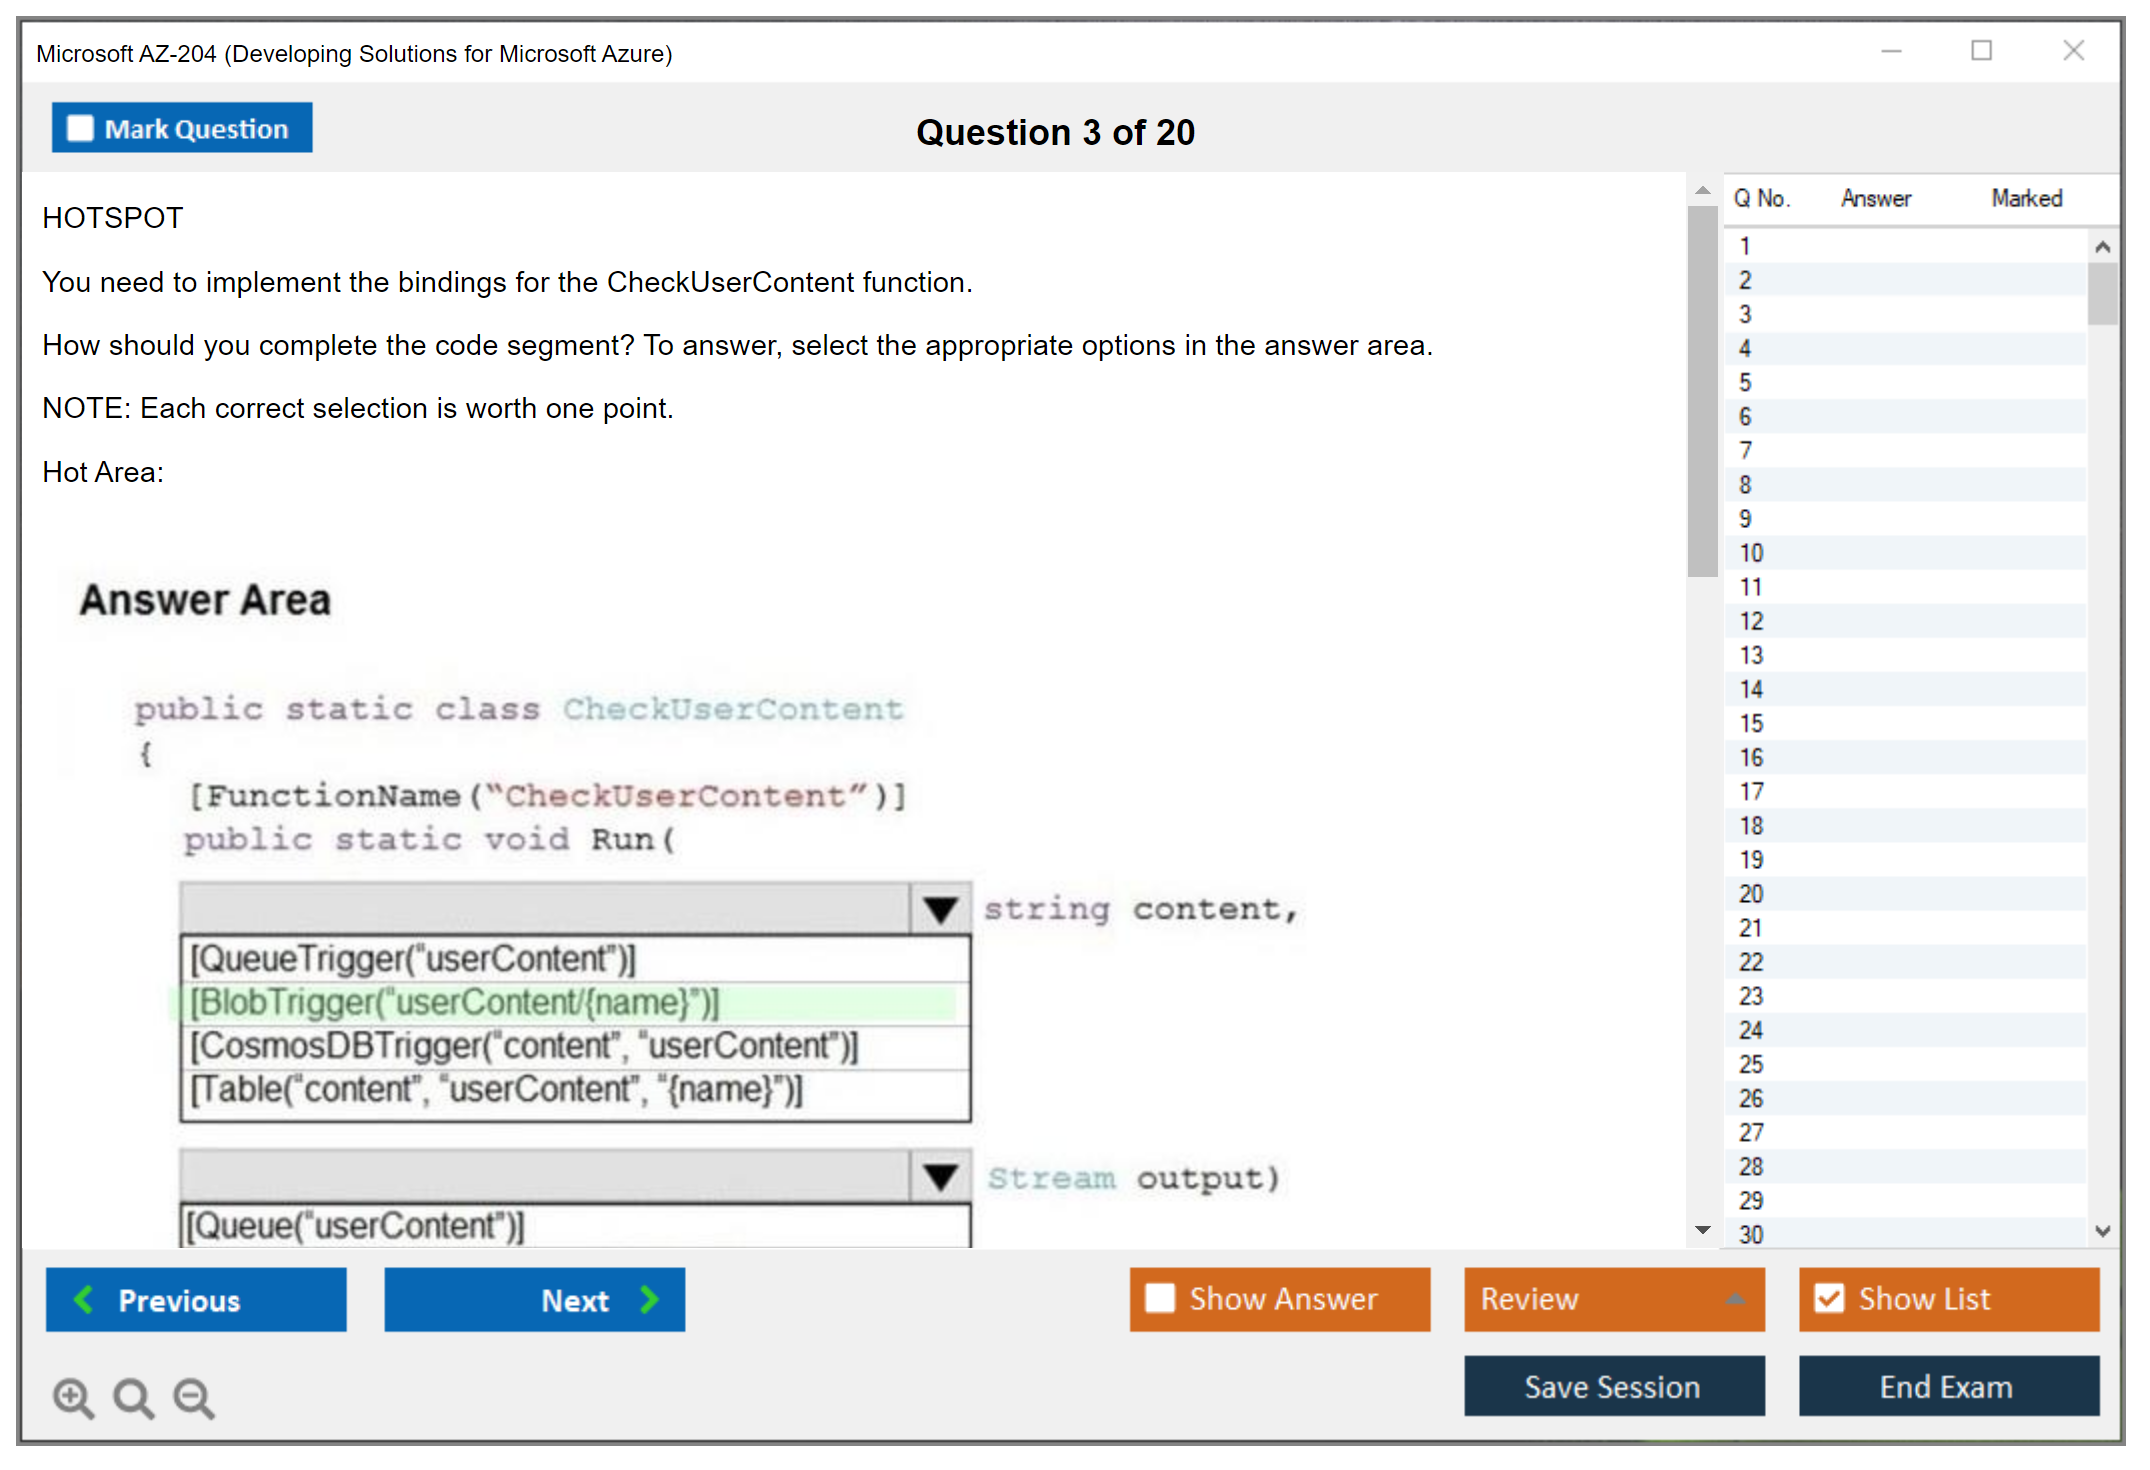
Task: Click the Save Session button
Action: point(1613,1386)
